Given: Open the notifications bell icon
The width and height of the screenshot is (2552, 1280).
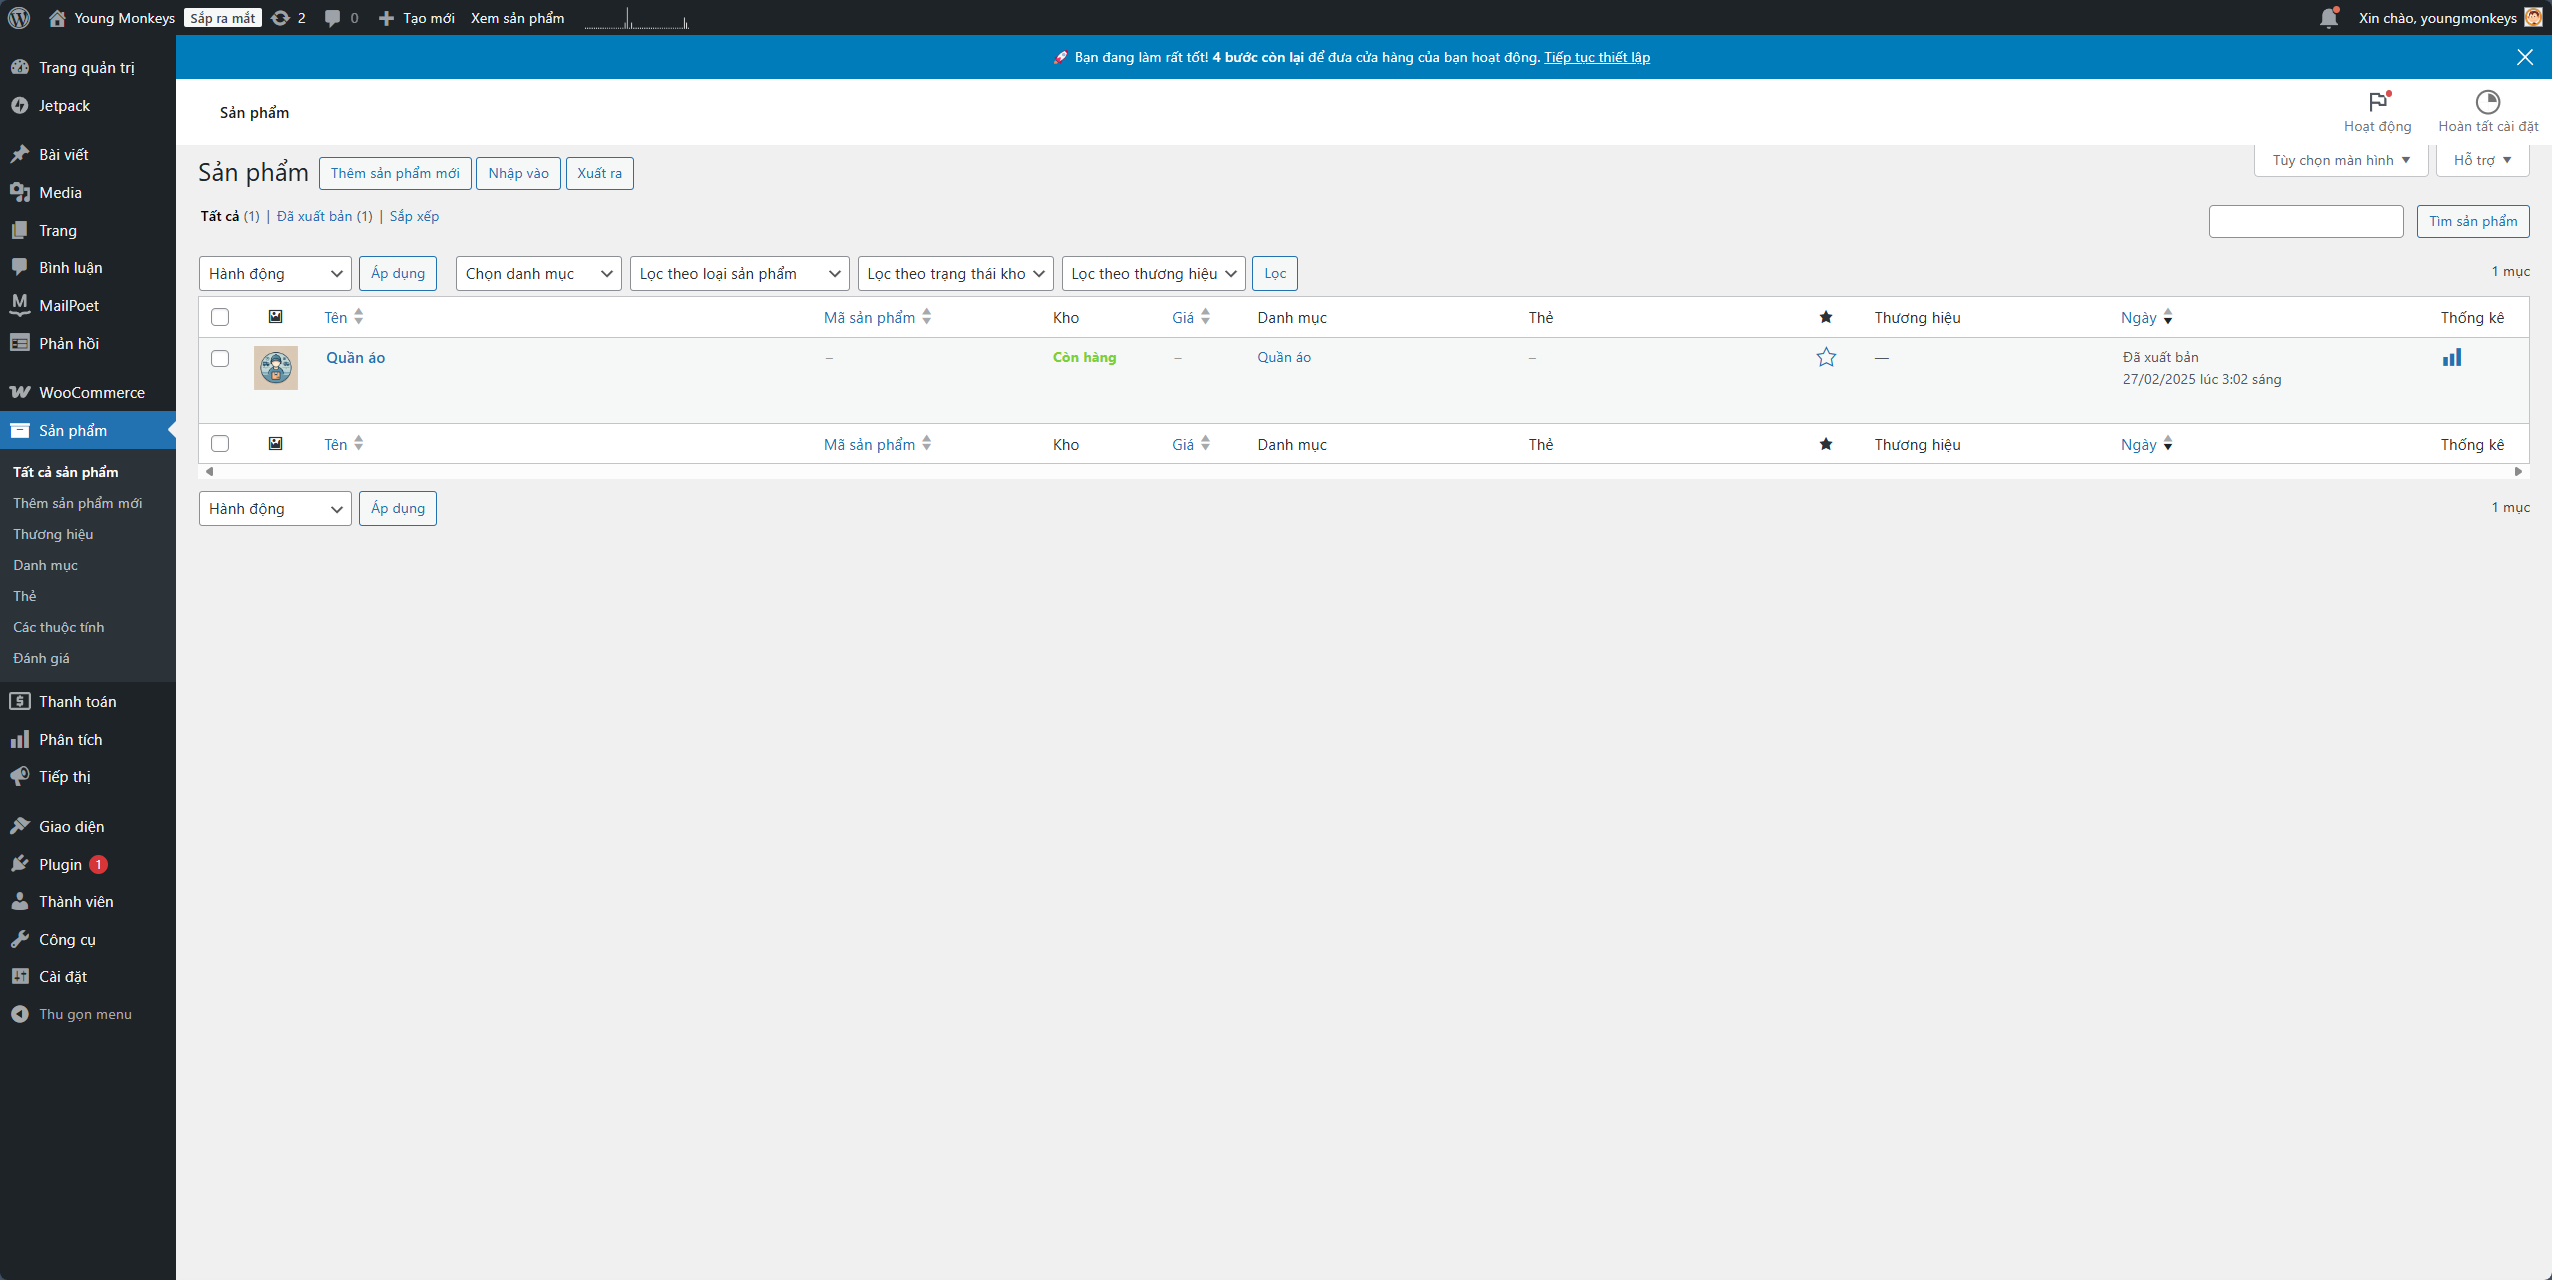Looking at the screenshot, I should click(2328, 18).
